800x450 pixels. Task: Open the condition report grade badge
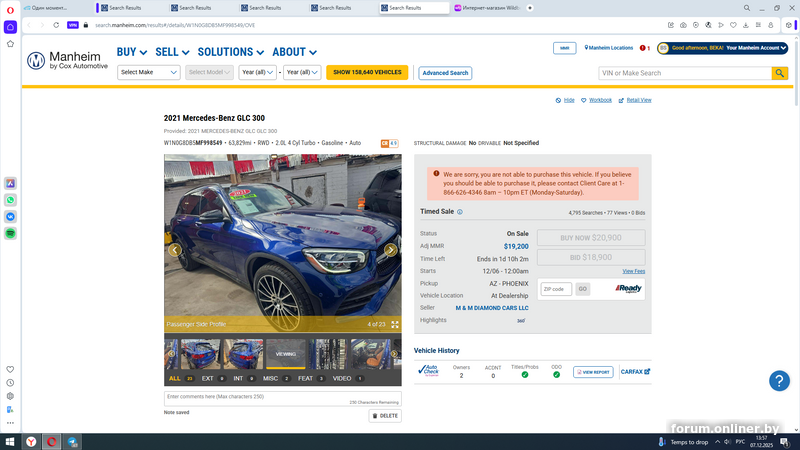pyautogui.click(x=389, y=143)
